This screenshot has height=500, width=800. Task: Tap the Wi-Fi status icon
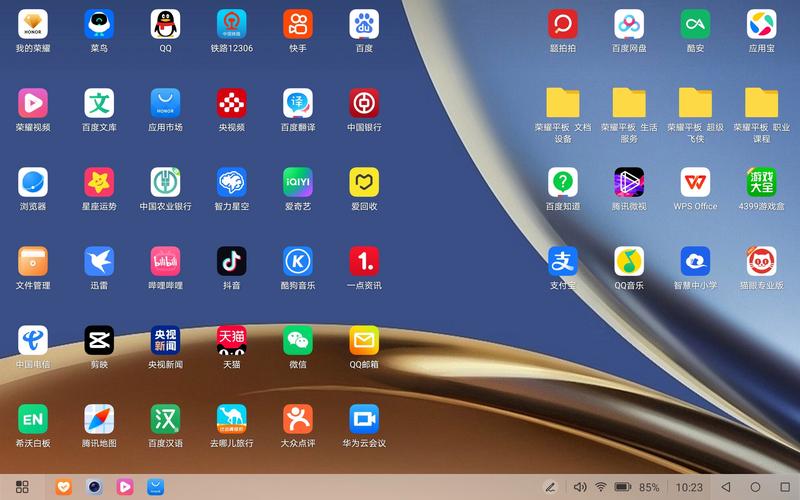(x=601, y=487)
